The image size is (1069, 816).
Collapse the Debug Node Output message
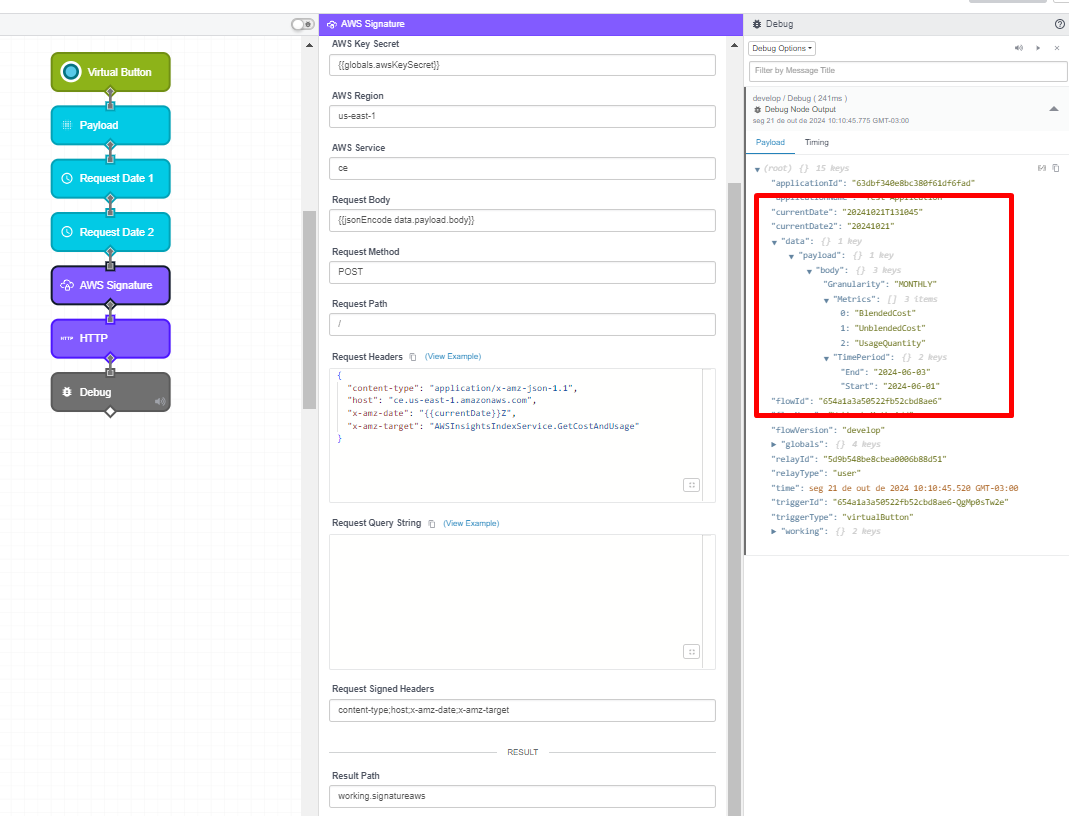[1053, 109]
